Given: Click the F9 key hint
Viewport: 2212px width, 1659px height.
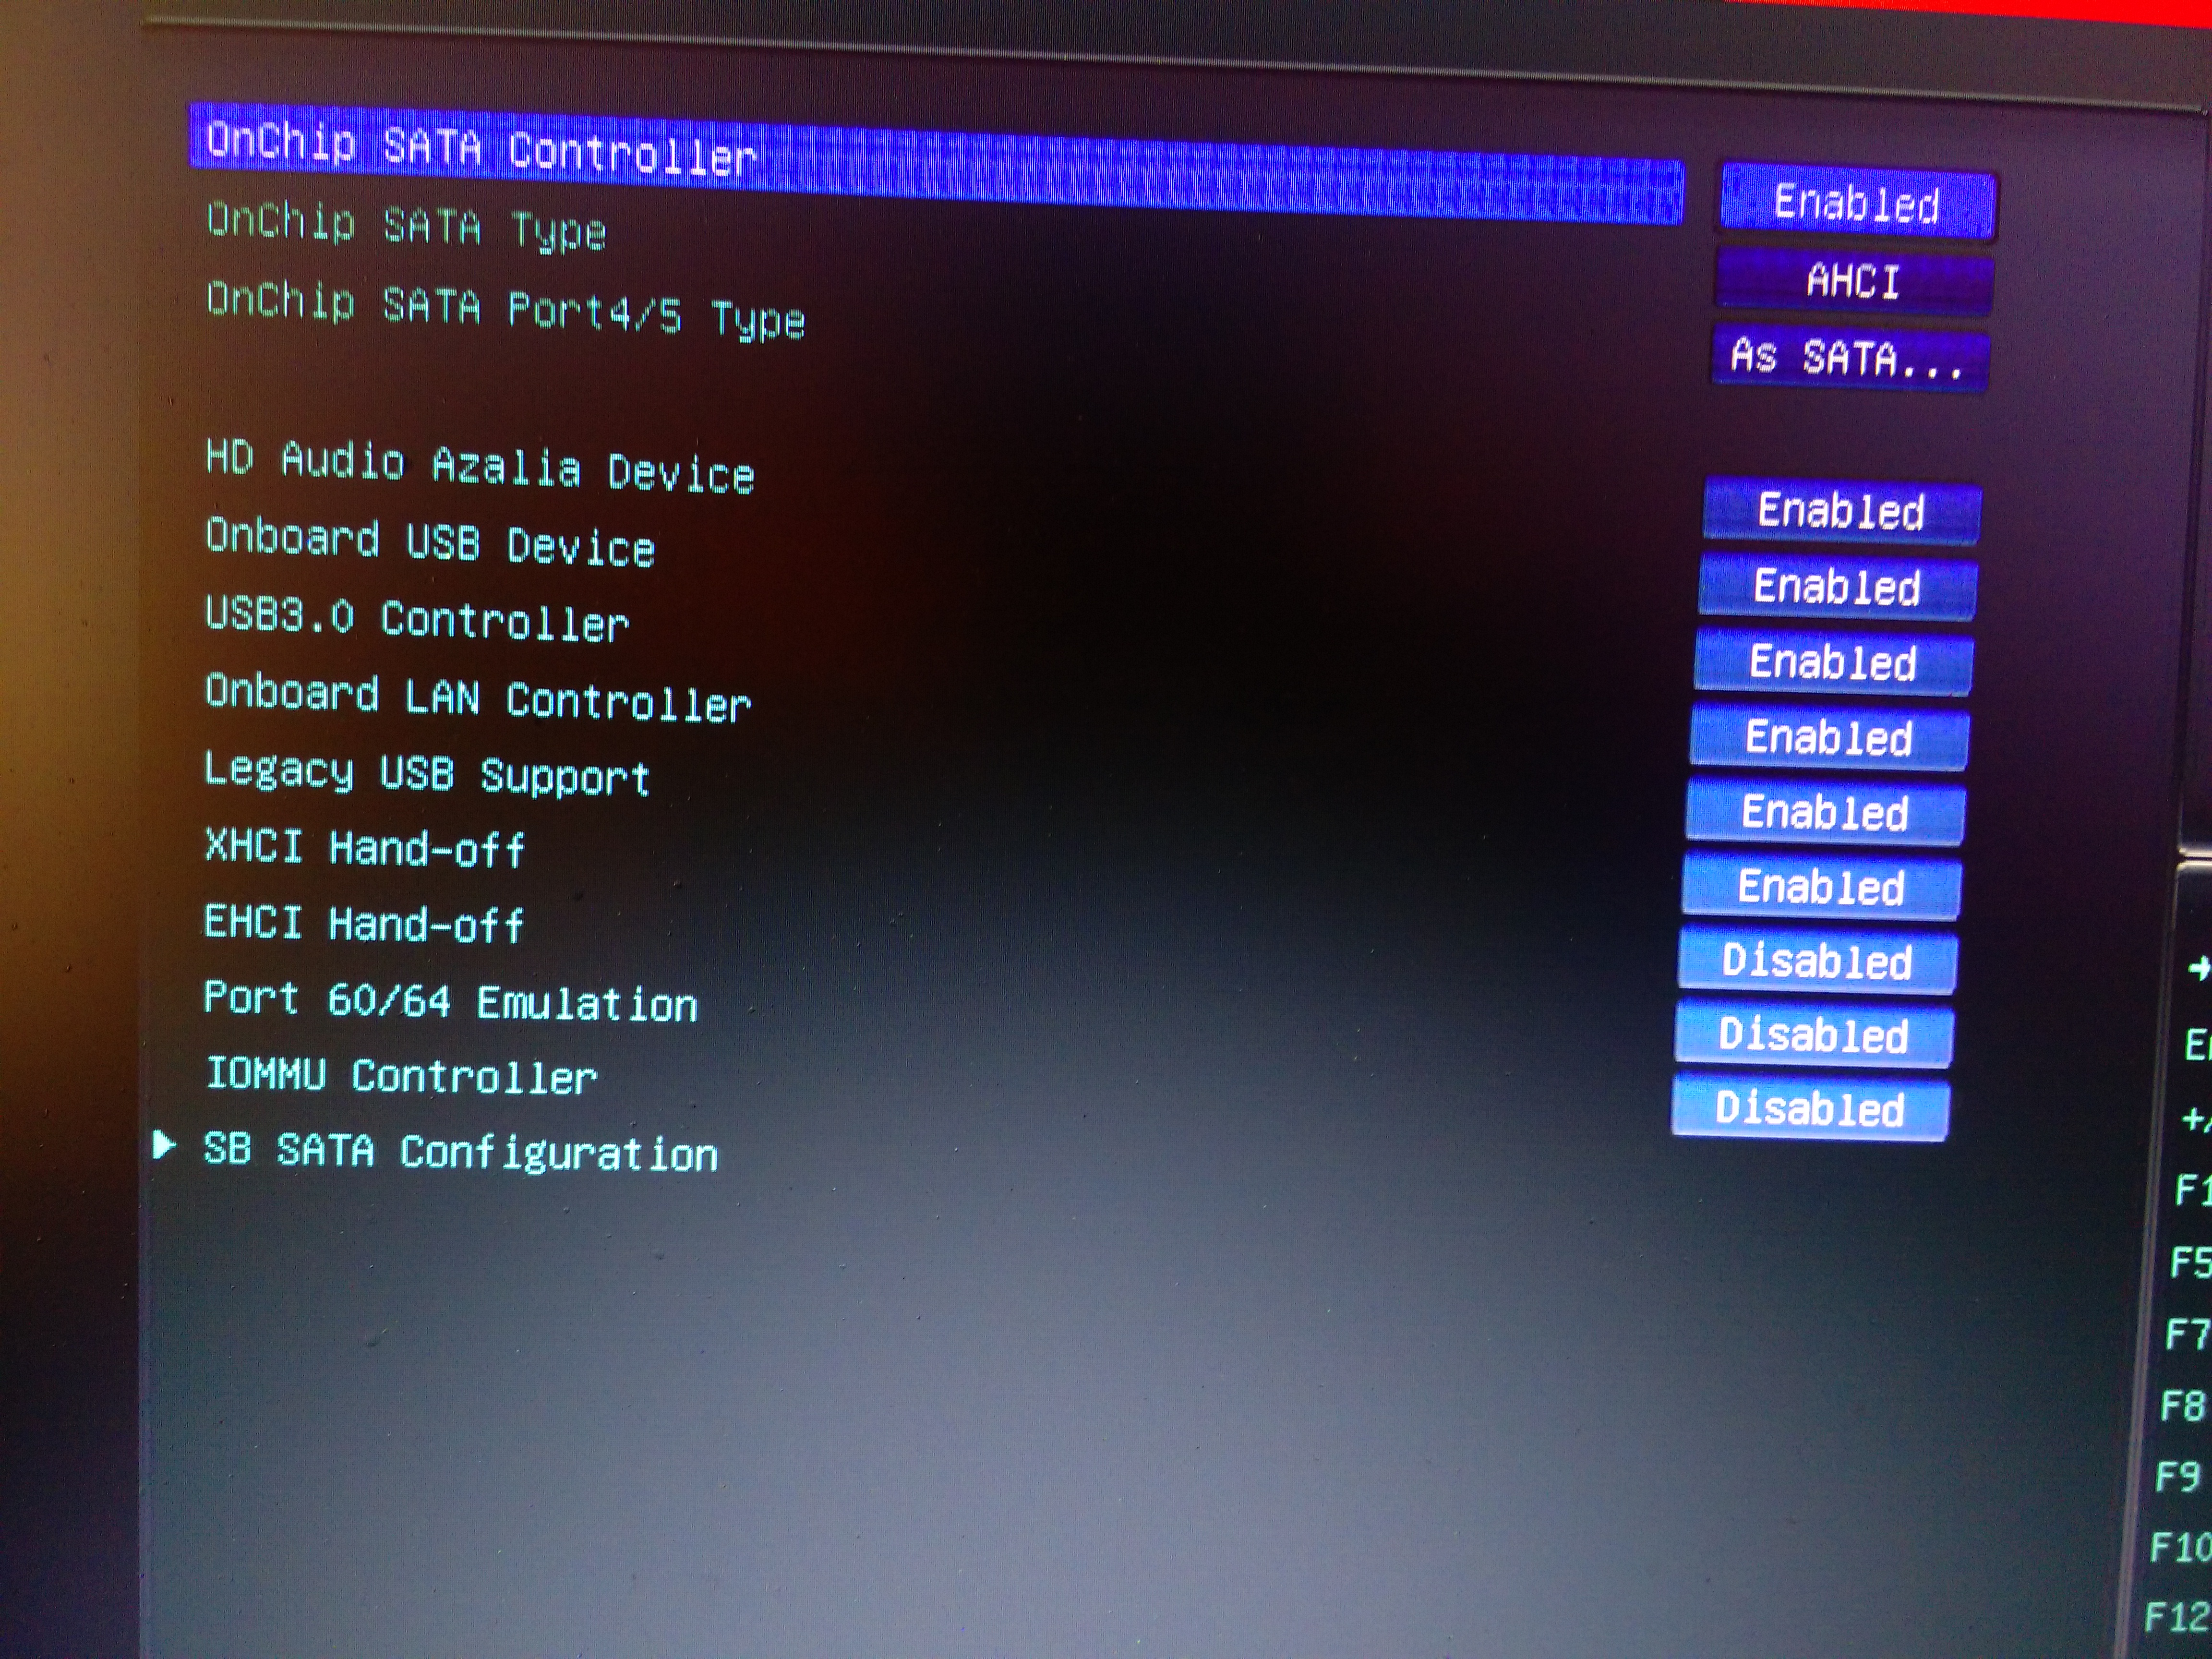Looking at the screenshot, I should click(2178, 1476).
